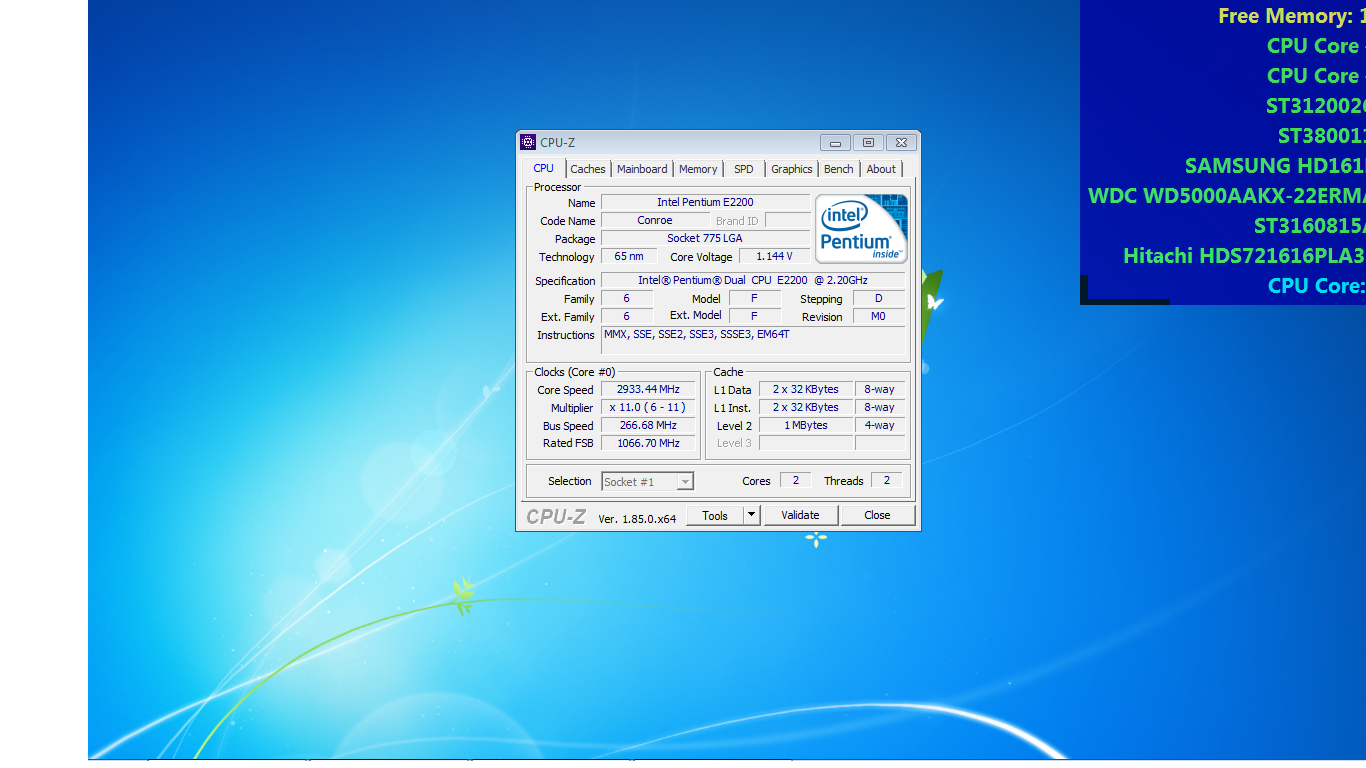Click the L1 Inst. 8-way value
1366x768 pixels.
coord(880,407)
